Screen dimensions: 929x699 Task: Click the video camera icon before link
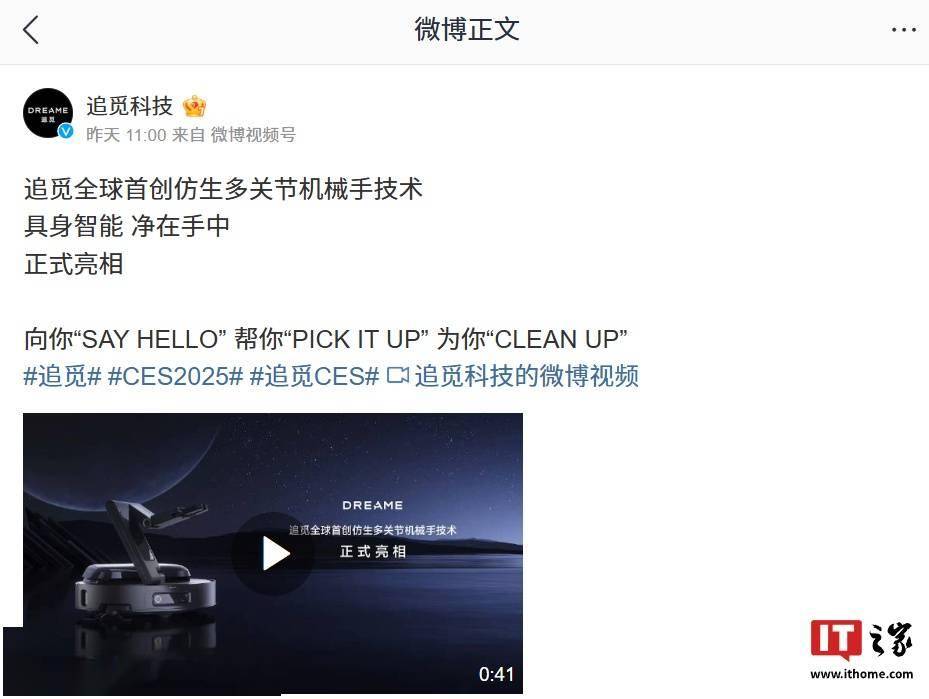tap(398, 376)
